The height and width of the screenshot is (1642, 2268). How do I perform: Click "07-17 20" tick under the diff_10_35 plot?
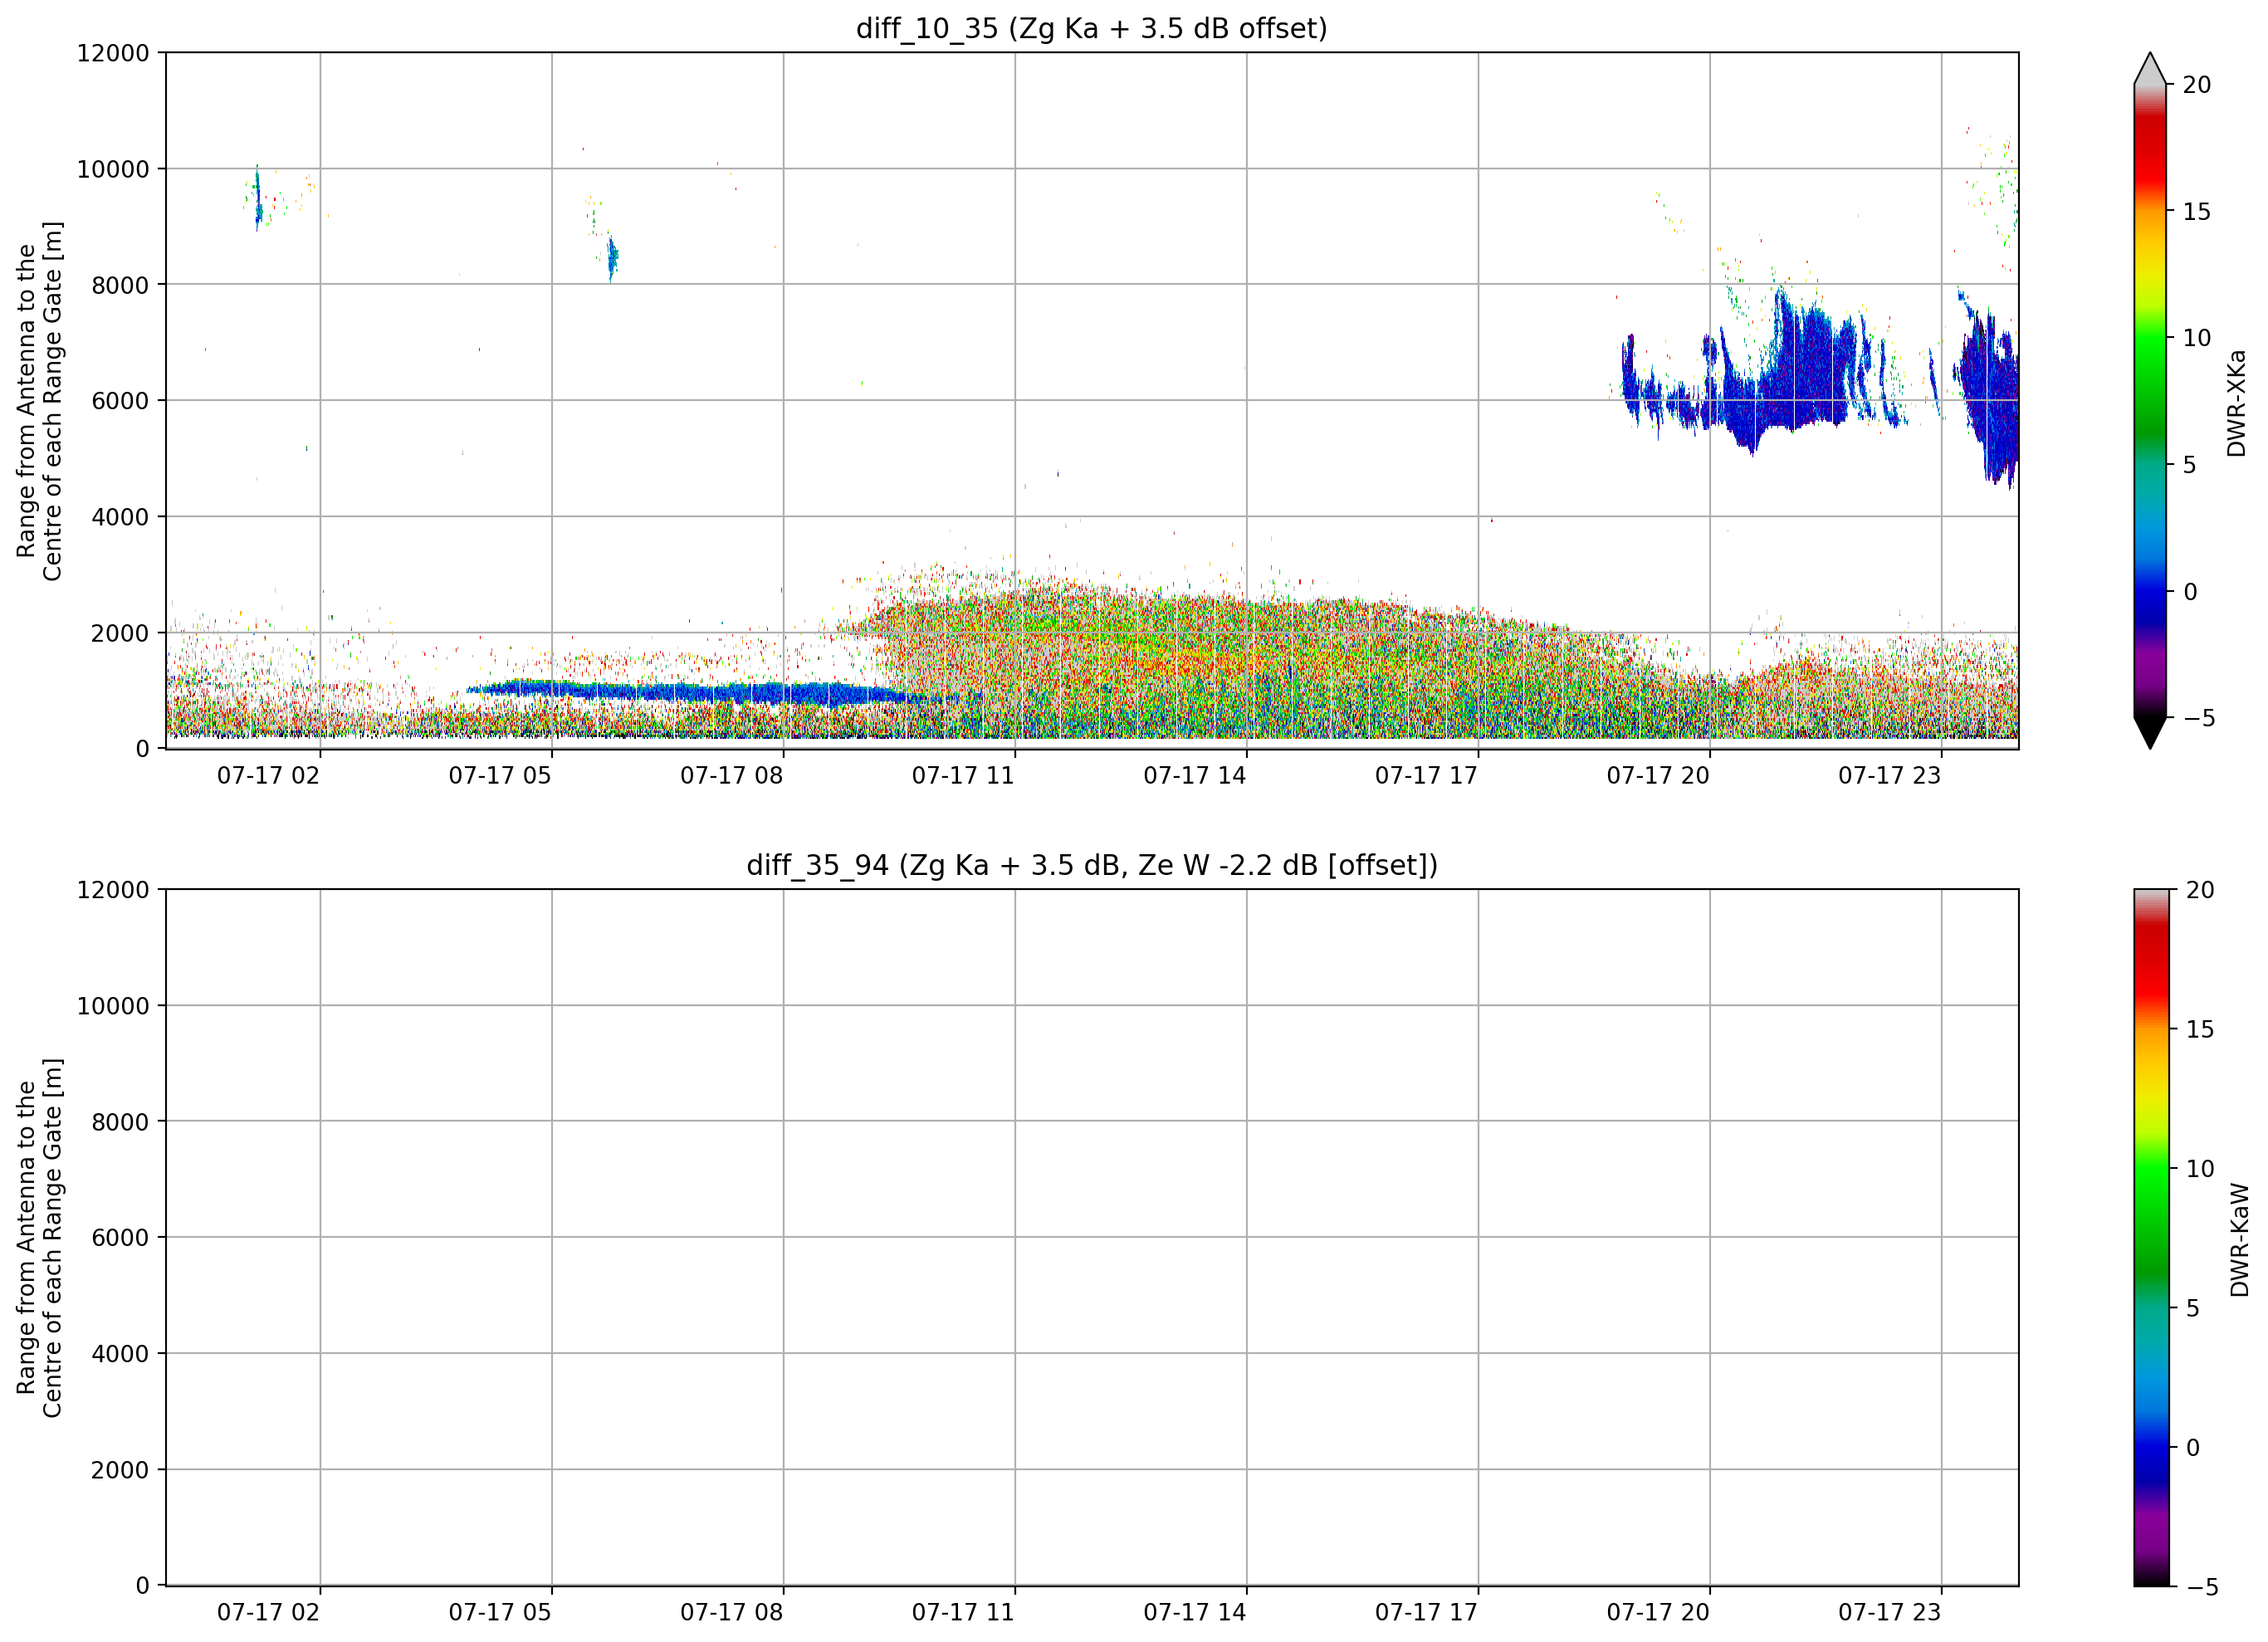(1657, 776)
